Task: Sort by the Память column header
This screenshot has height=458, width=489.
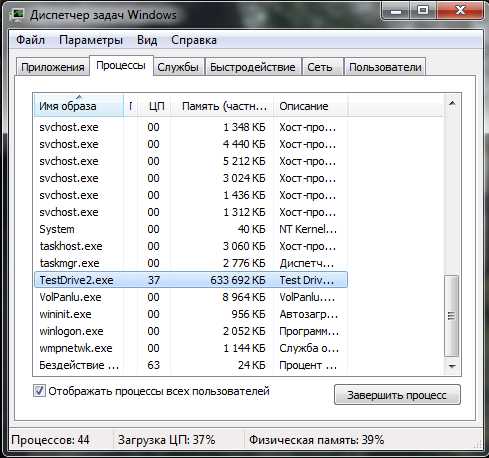Action: (223, 106)
